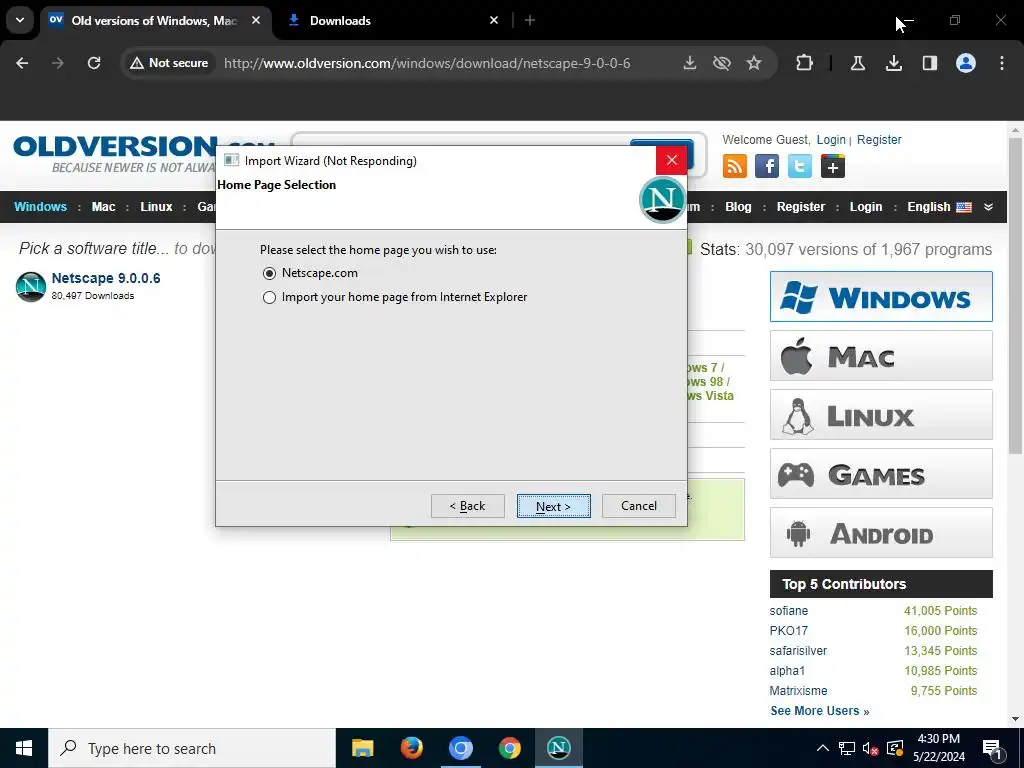Switch to the Old versions of Windows tab
Viewport: 1024px width, 768px height.
coord(153,20)
